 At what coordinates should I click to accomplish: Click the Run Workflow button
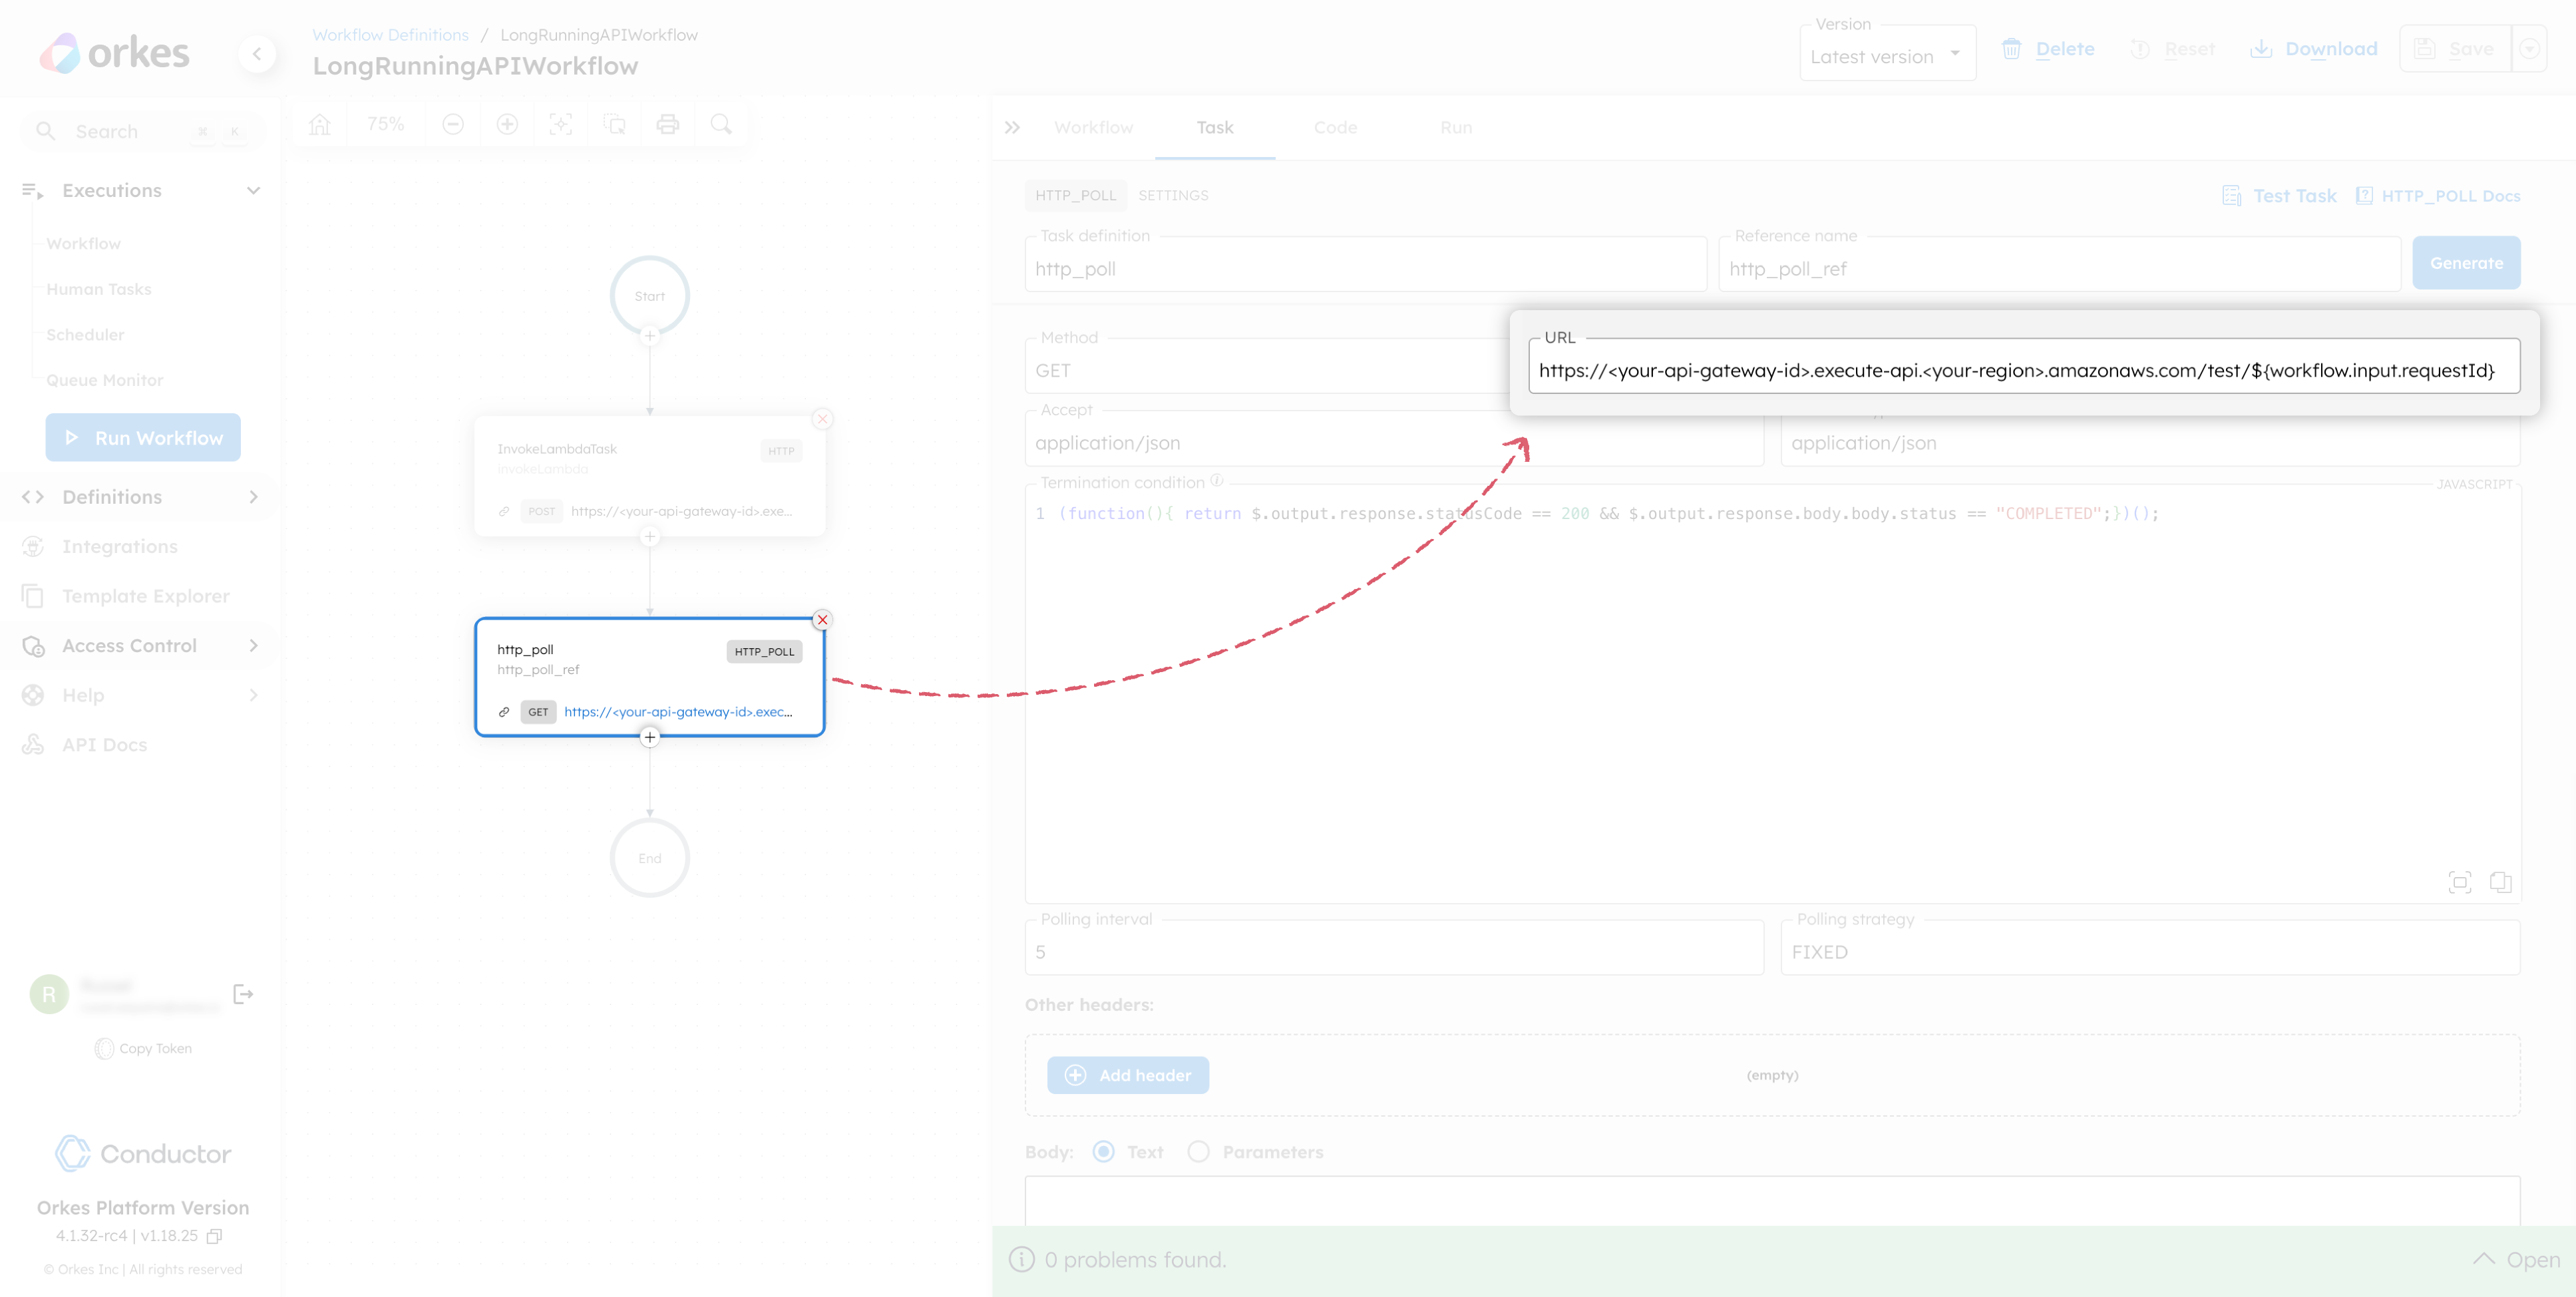[x=142, y=437]
